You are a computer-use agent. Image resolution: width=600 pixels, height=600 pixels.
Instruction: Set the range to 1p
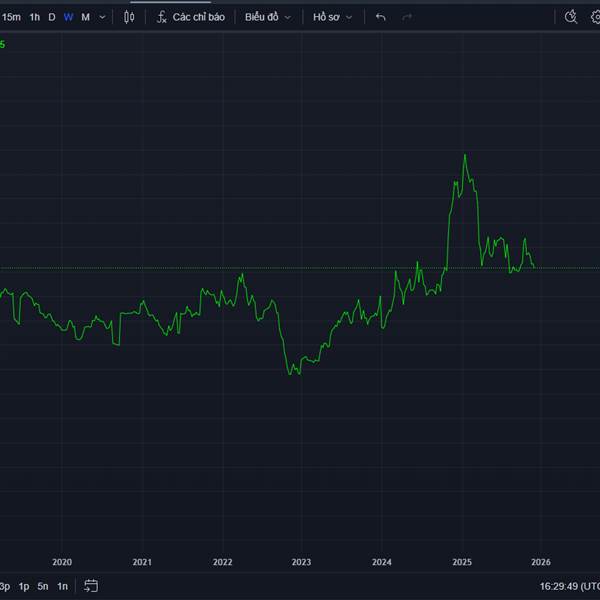click(x=24, y=586)
